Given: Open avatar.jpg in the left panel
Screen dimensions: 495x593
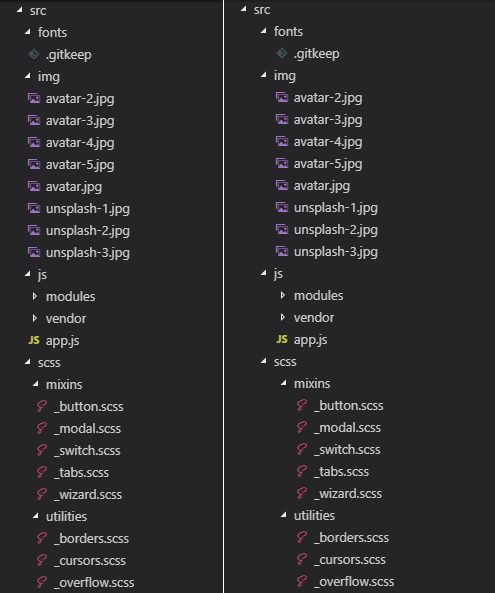Looking at the screenshot, I should [x=74, y=186].
